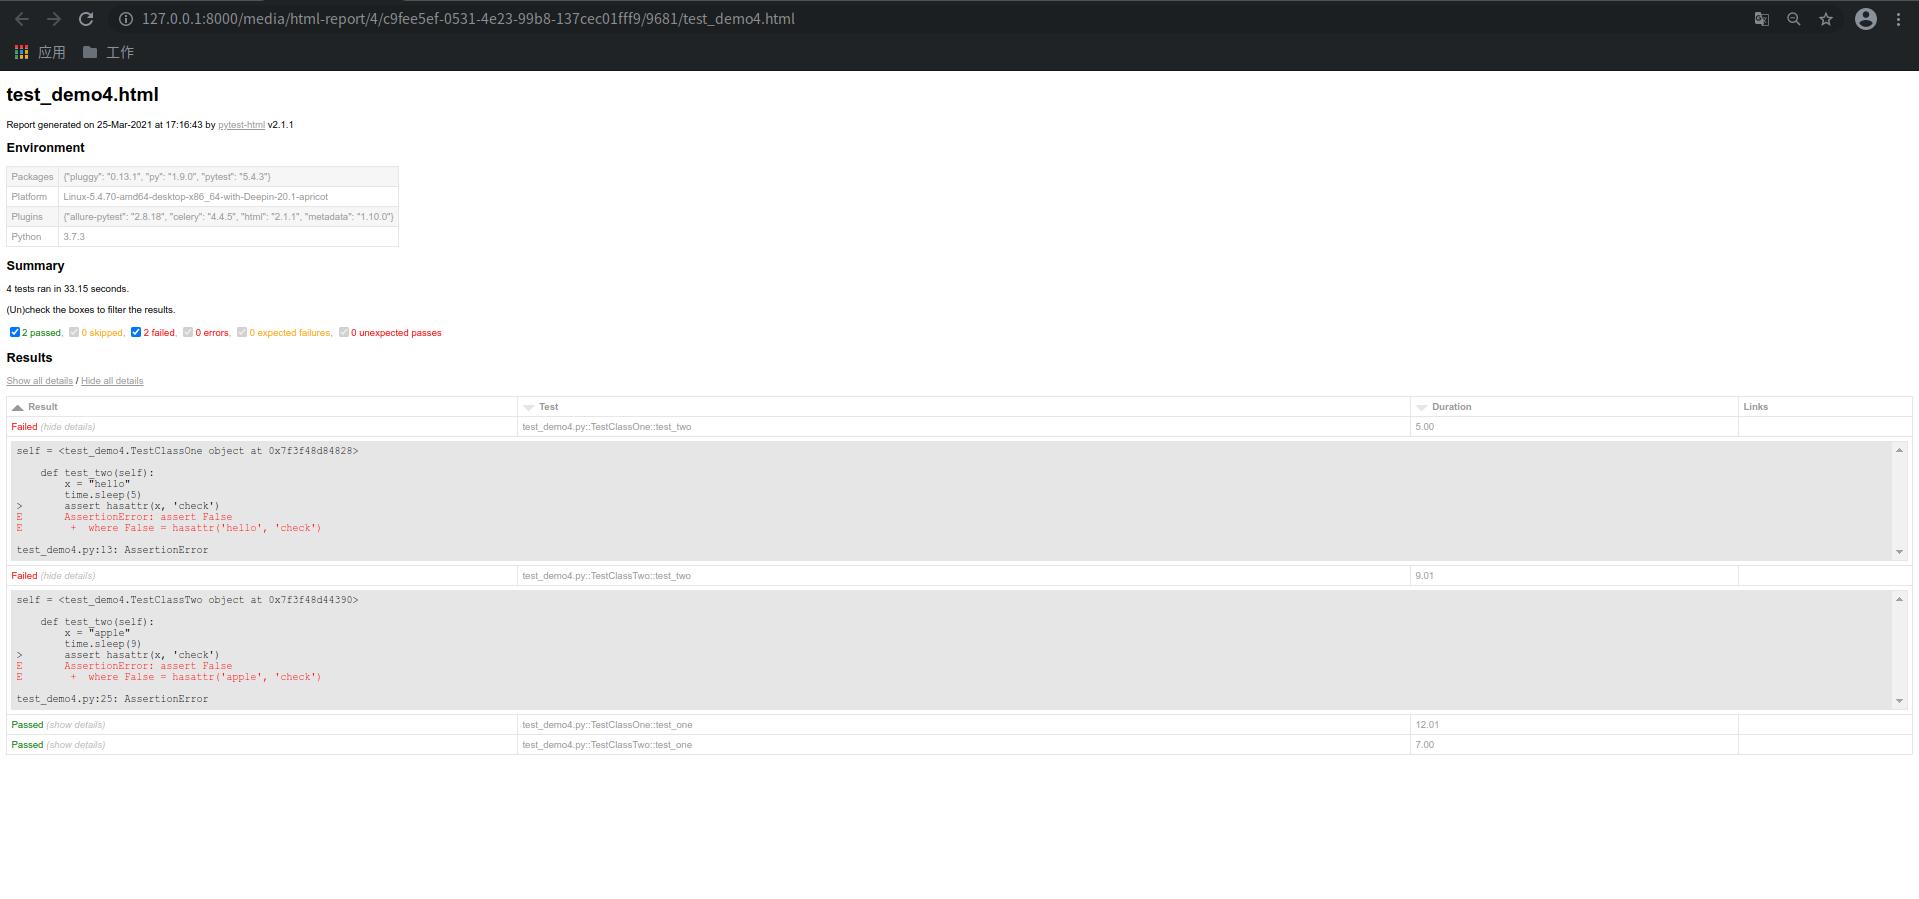This screenshot has width=1919, height=899.
Task: Click the 5.00 duration value
Action: pyautogui.click(x=1424, y=427)
